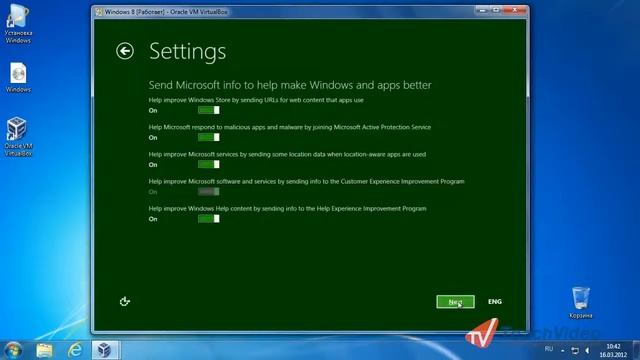Open the Windows Start menu orb
640x360 pixels.
point(13,350)
